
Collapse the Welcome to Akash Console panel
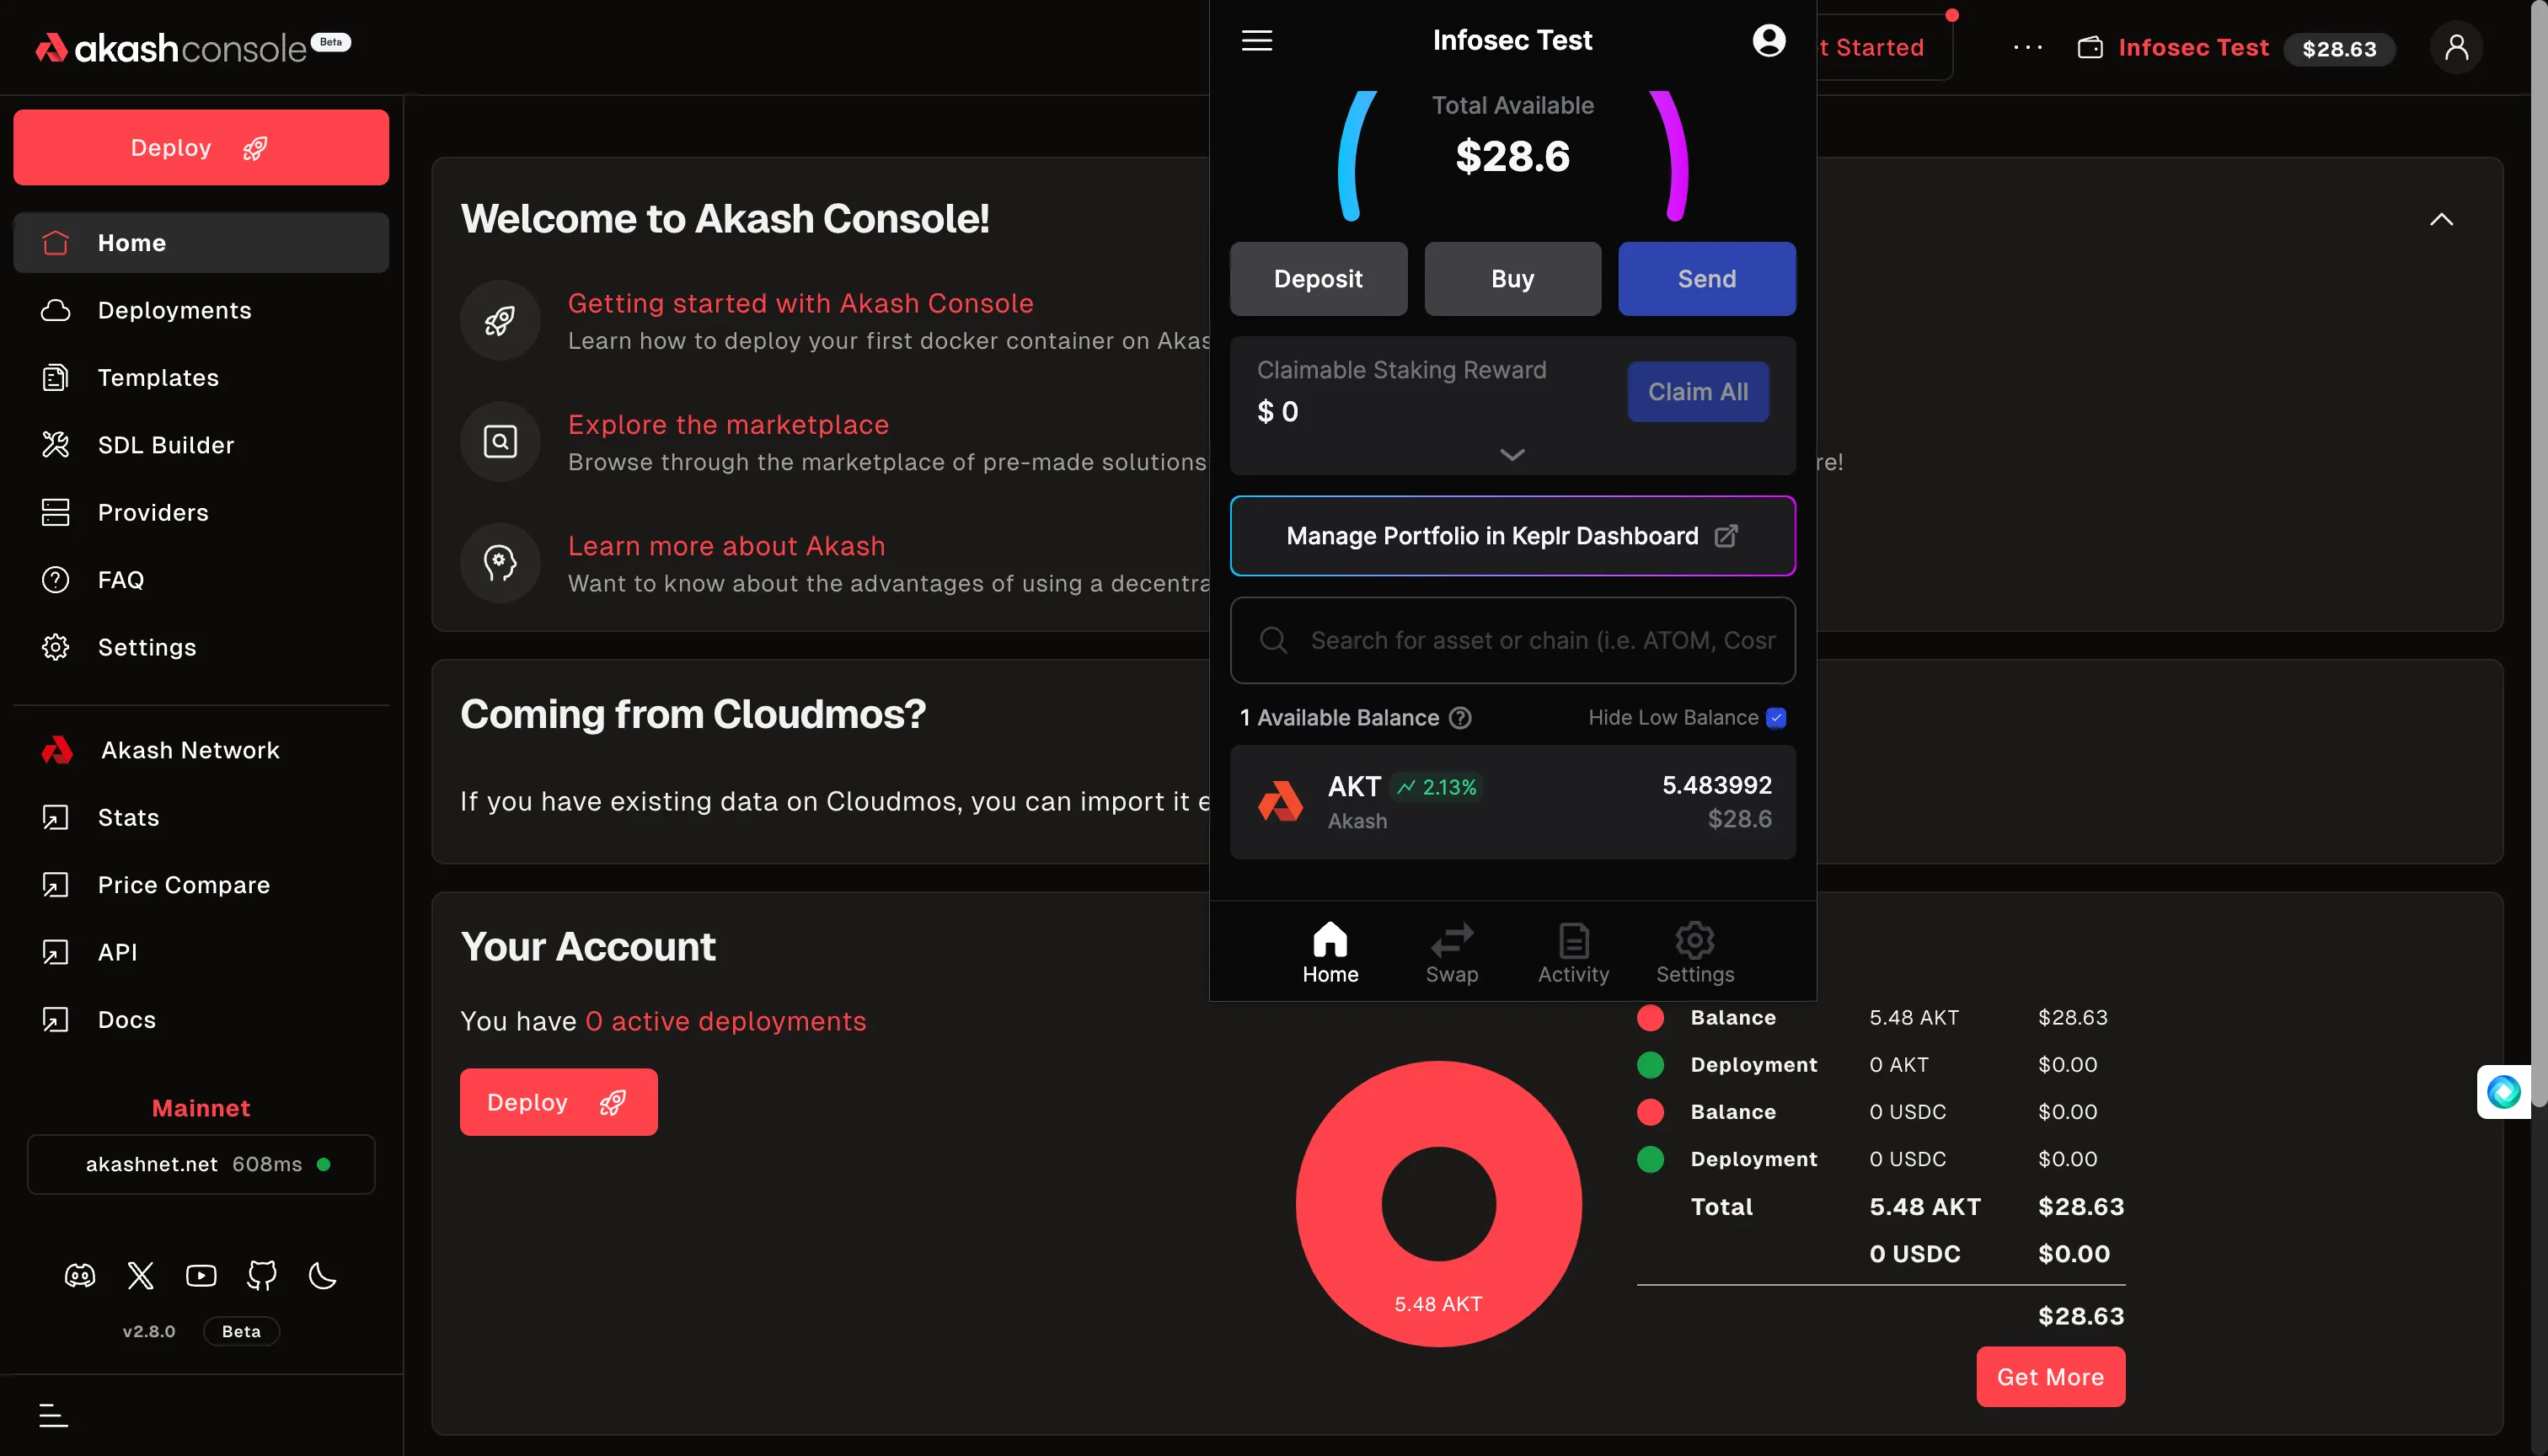pyautogui.click(x=2441, y=220)
